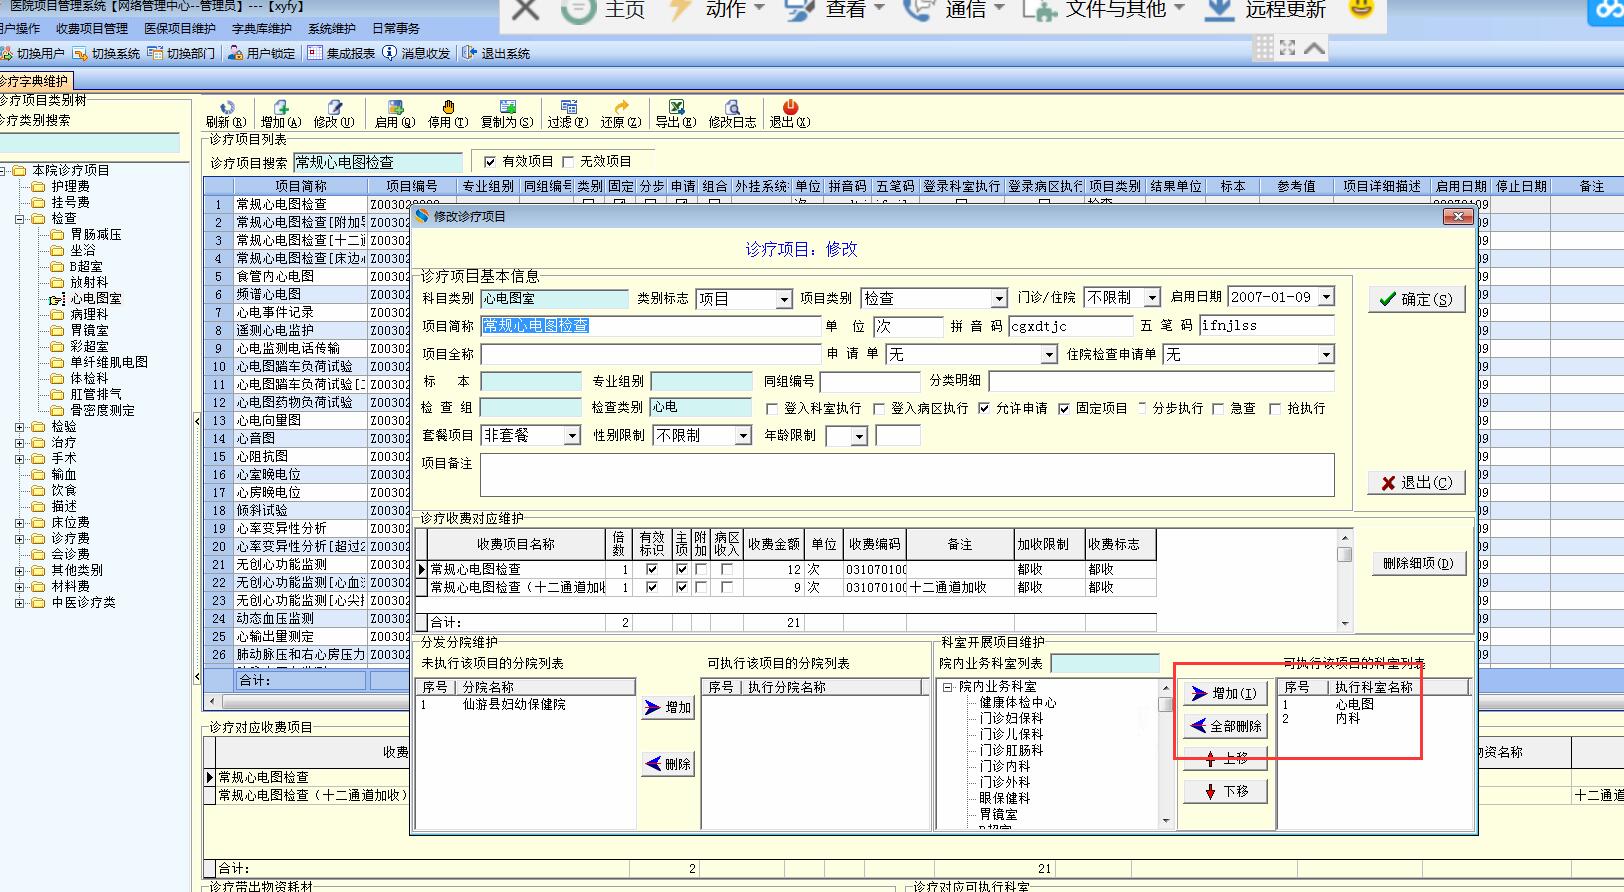Image resolution: width=1624 pixels, height=892 pixels.
Task: Click the 收费对应 list vertical scrollbar
Action: pos(1345,580)
